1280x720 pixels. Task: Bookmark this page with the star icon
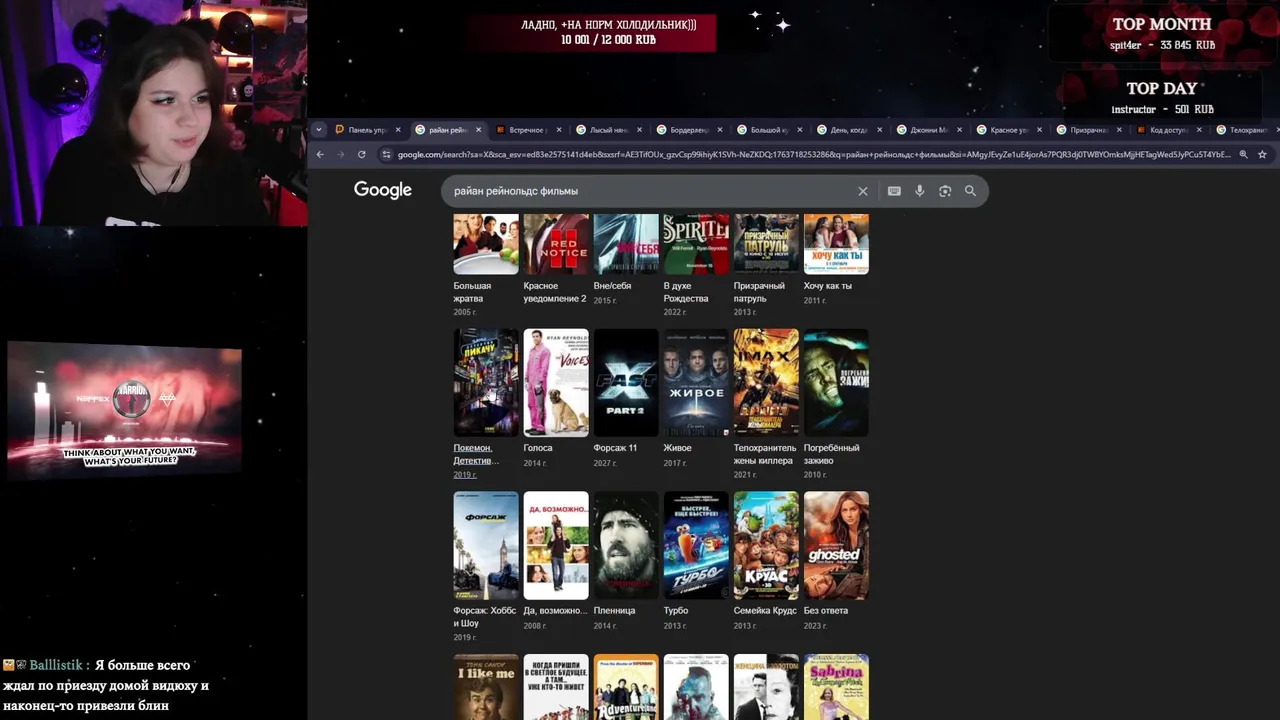1262,154
